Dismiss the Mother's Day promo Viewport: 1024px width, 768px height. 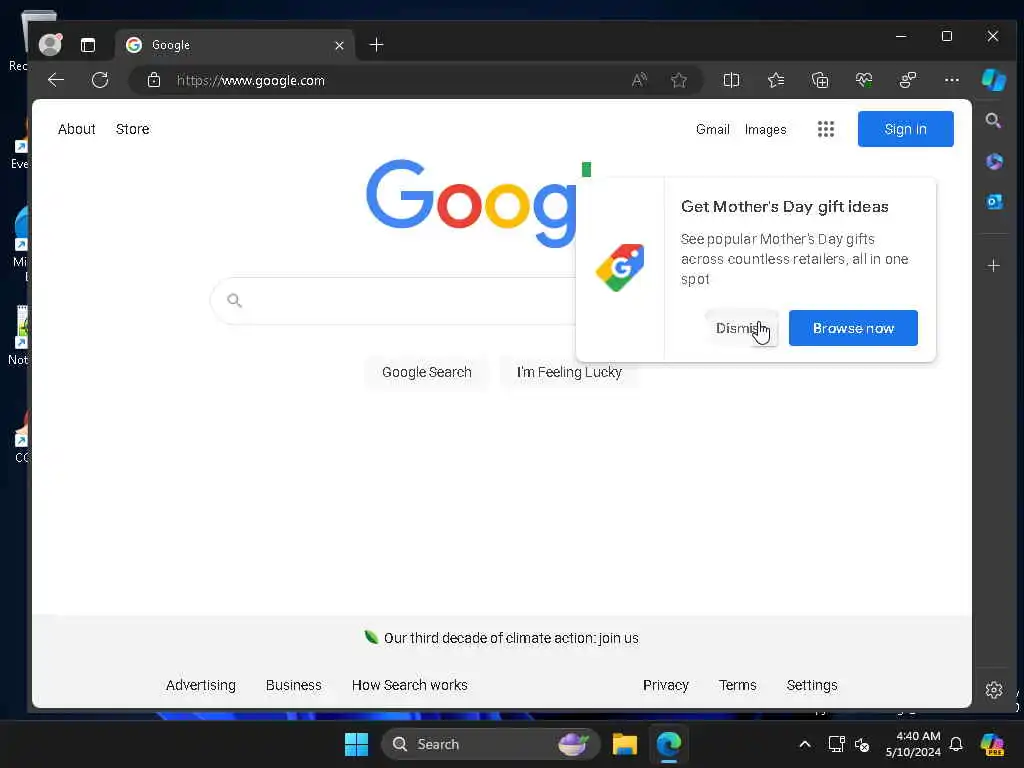click(742, 328)
